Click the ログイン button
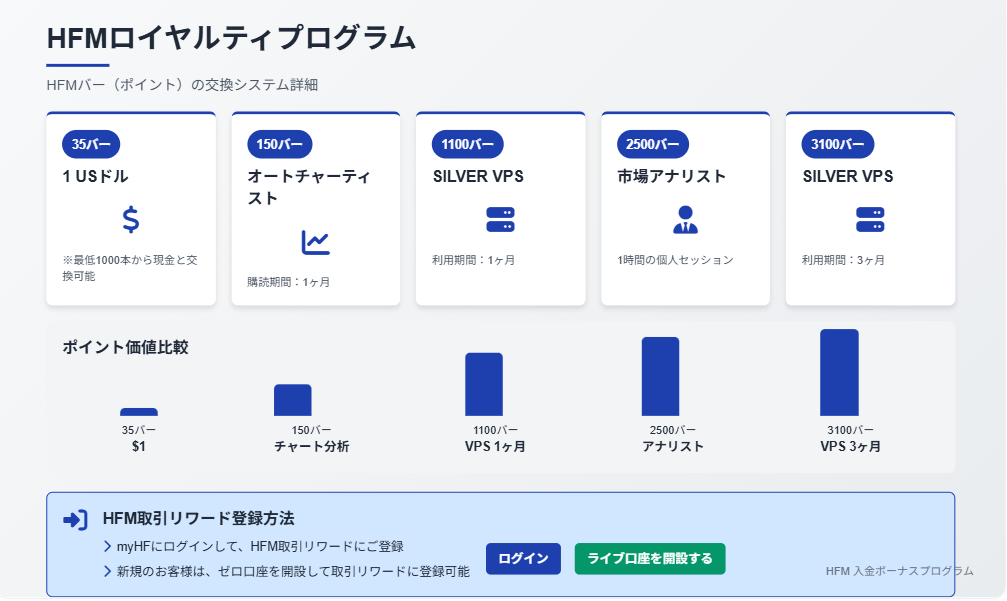Viewport: 1007px width, 601px height. (x=523, y=559)
